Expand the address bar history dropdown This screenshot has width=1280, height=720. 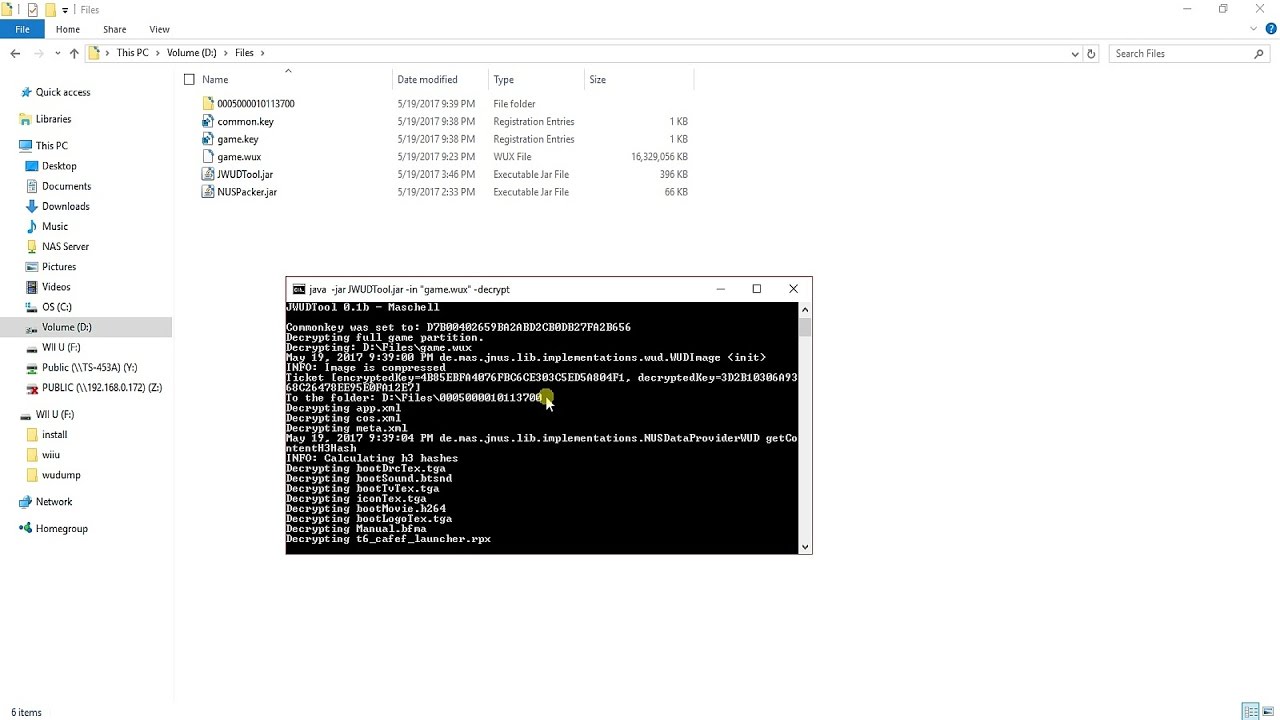pyautogui.click(x=1075, y=54)
